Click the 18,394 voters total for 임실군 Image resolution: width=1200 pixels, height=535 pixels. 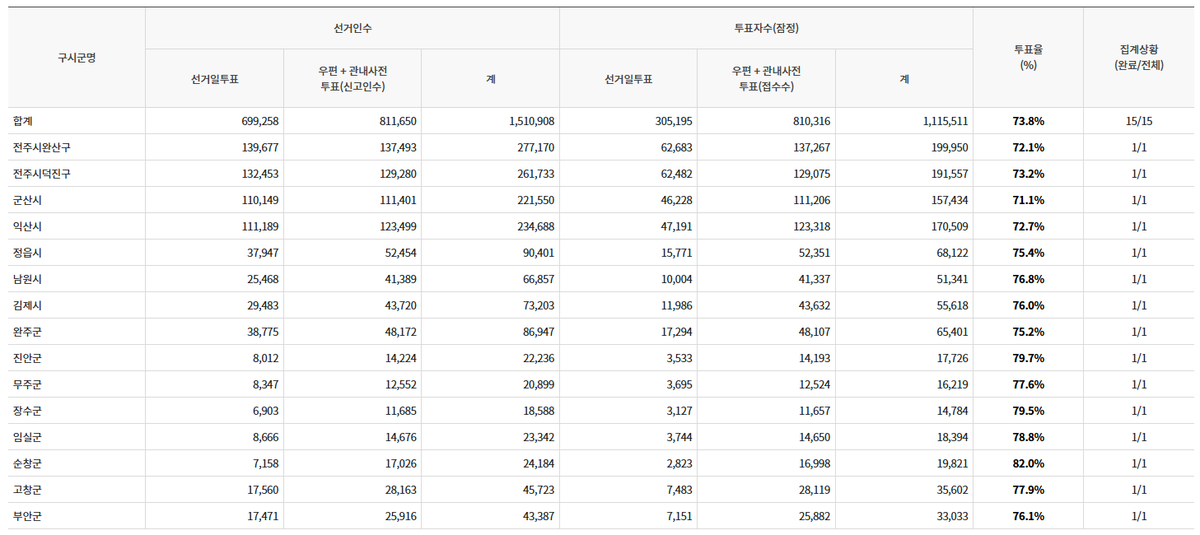pyautogui.click(x=950, y=437)
